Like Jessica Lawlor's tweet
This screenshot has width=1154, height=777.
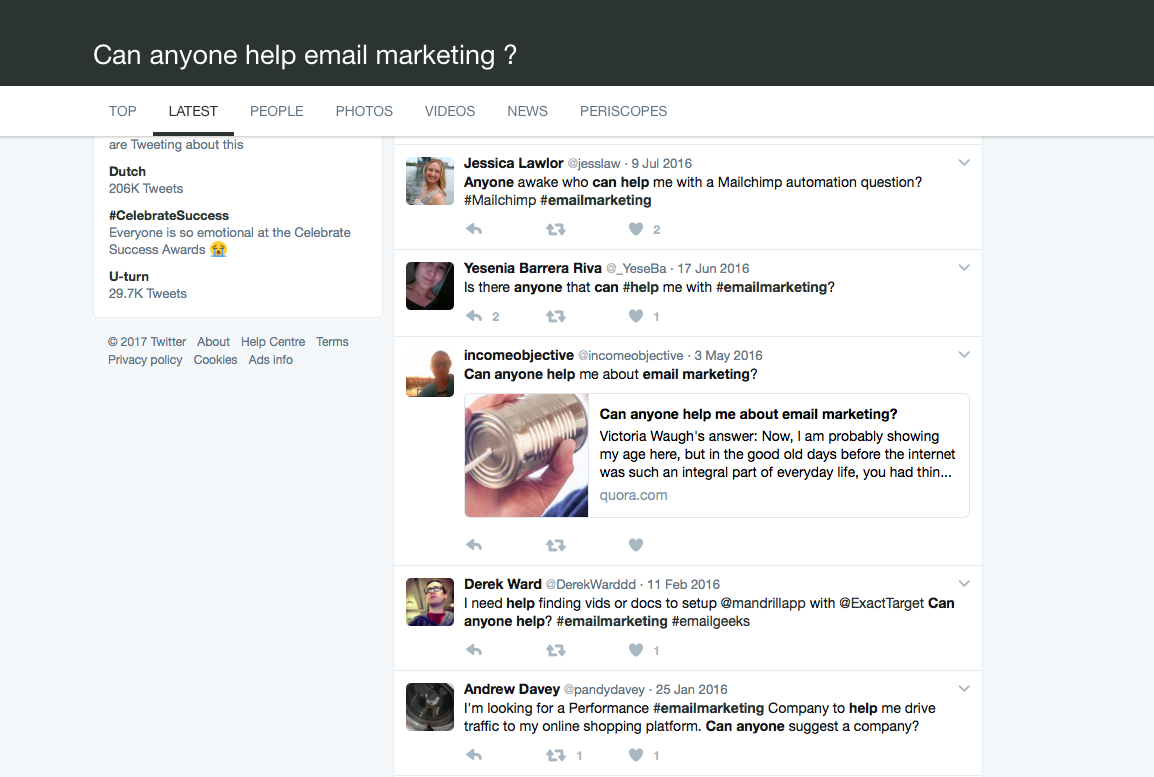coord(636,230)
